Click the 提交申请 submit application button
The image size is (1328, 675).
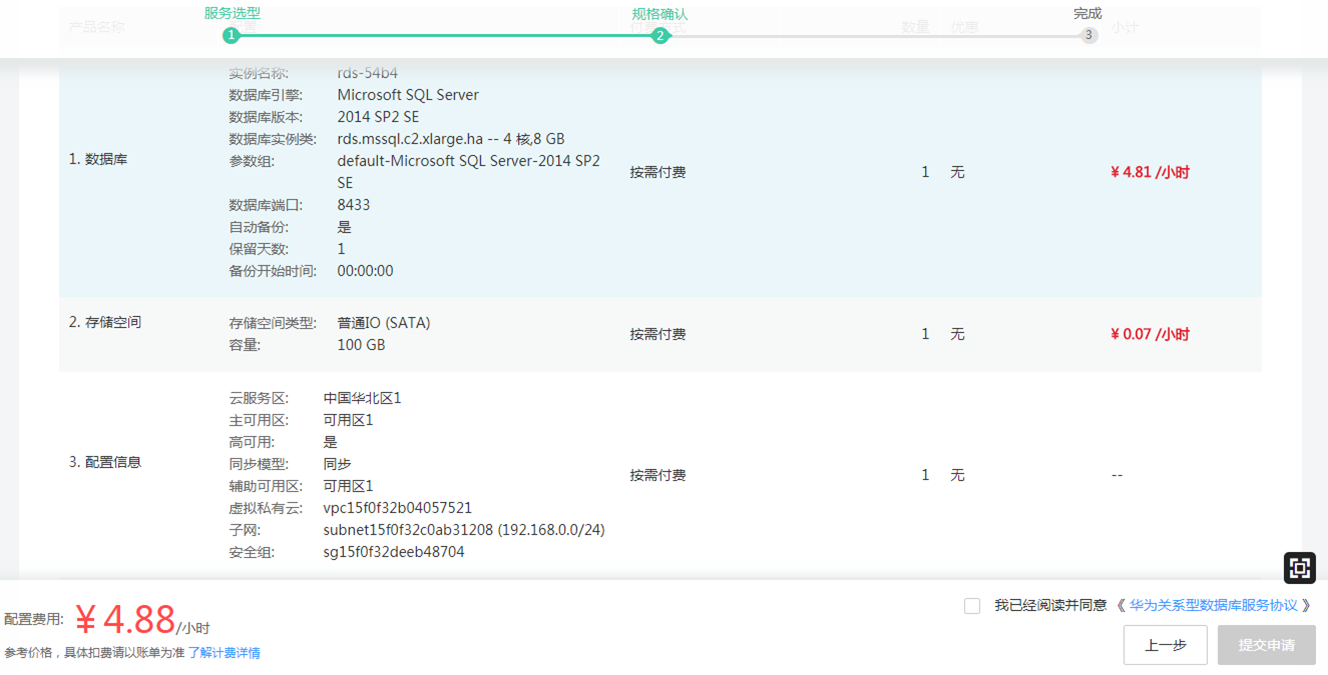[x=1266, y=645]
